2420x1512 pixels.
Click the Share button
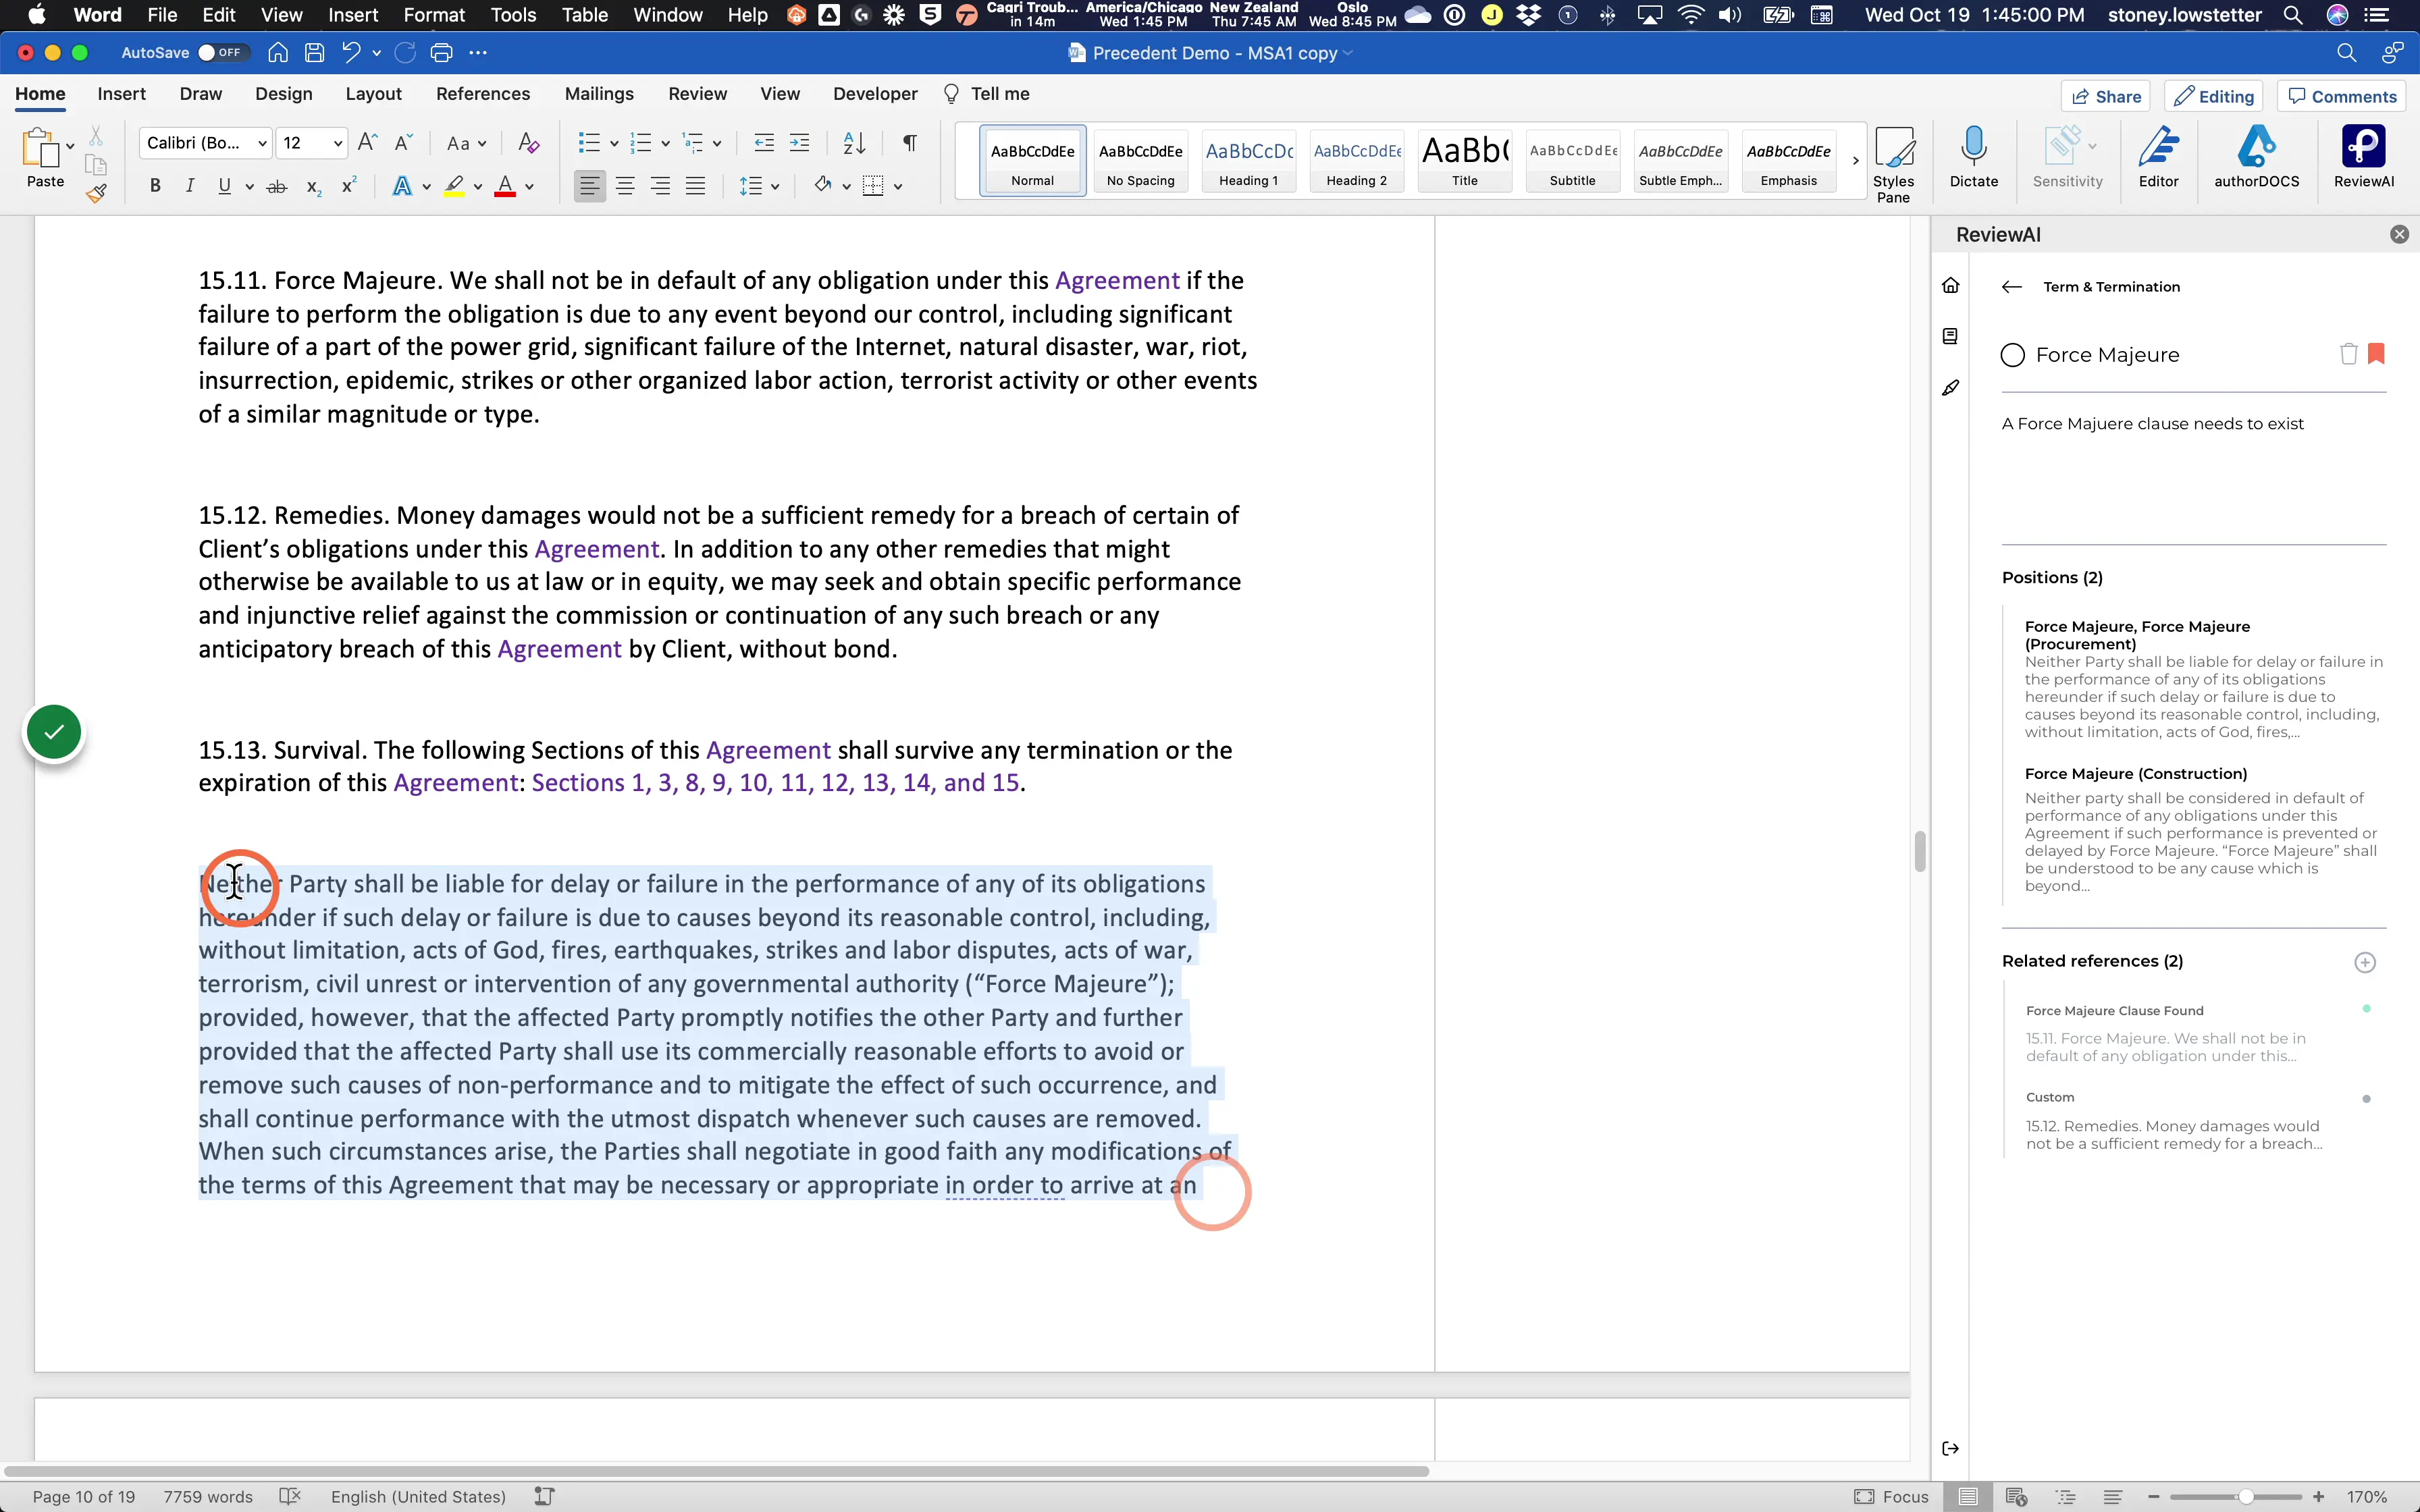point(2105,96)
